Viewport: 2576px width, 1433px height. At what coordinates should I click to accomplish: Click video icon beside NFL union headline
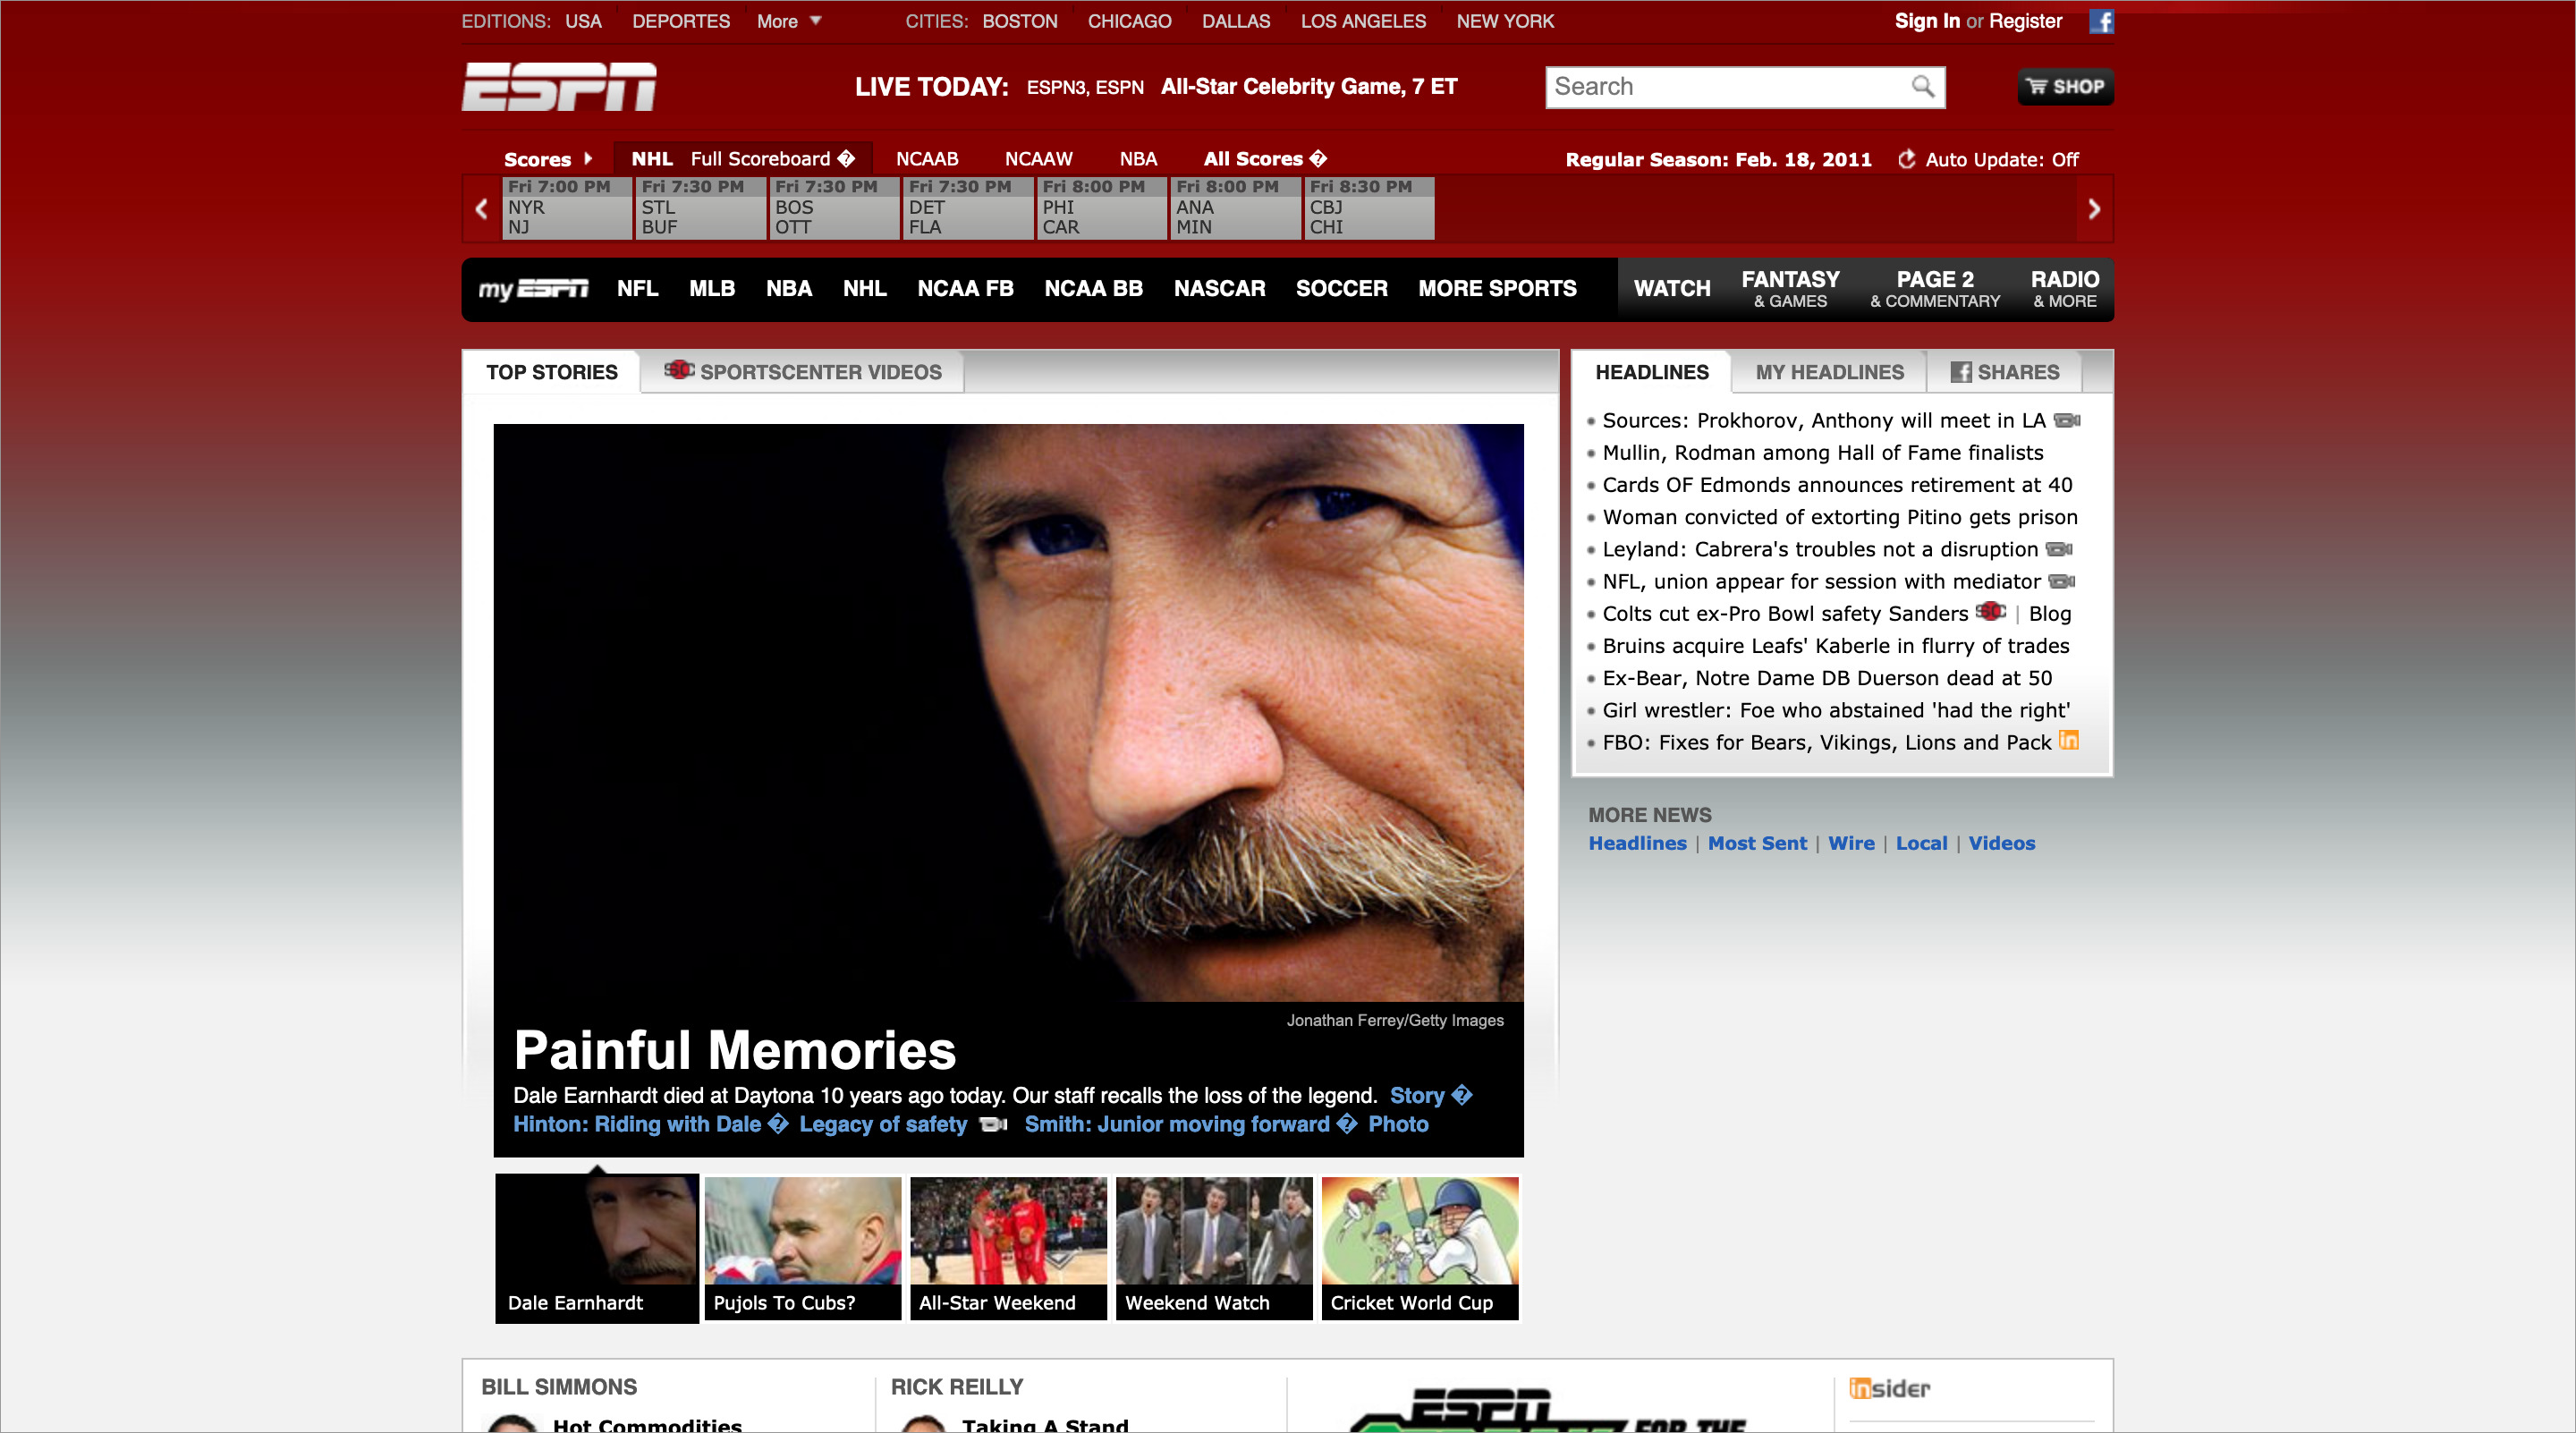coord(2062,581)
